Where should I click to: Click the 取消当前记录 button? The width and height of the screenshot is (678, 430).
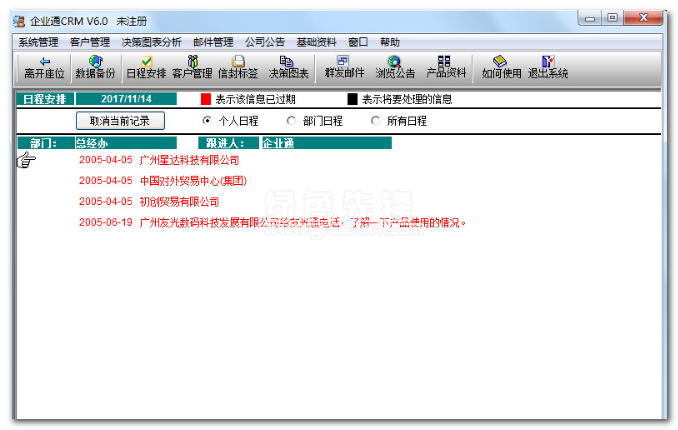120,121
